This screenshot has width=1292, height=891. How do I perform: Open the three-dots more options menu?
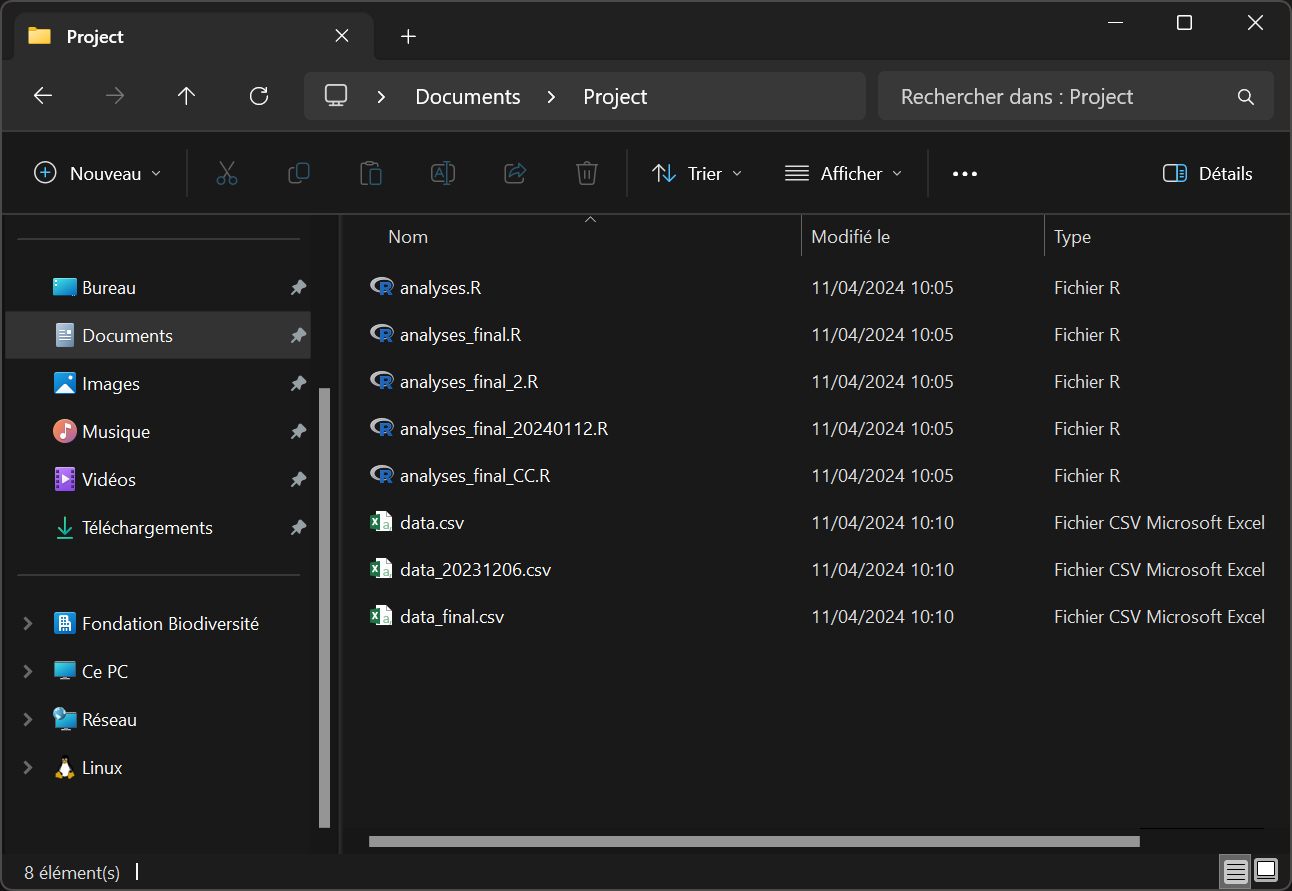point(964,173)
